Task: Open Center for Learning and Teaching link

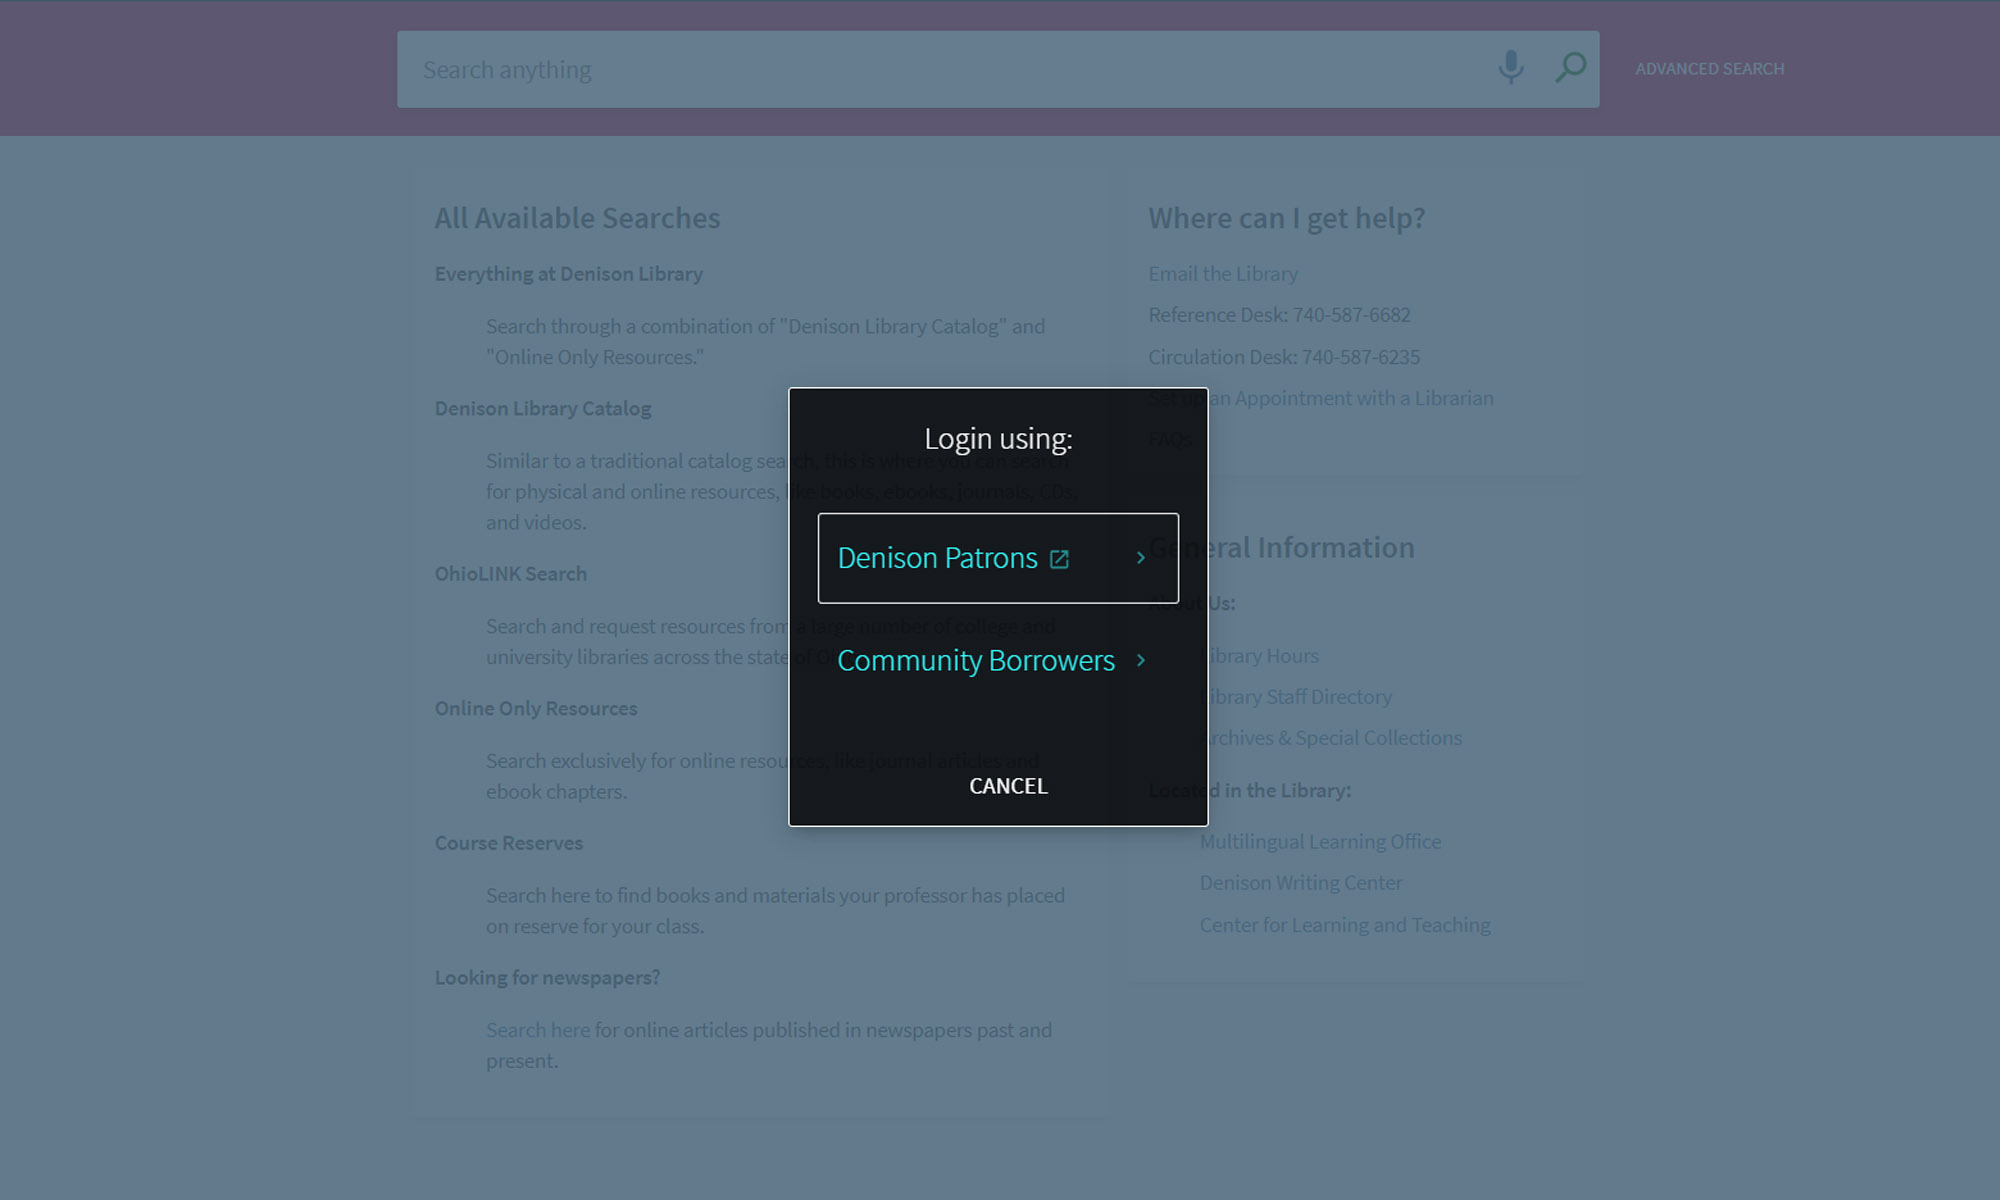Action: [1344, 925]
